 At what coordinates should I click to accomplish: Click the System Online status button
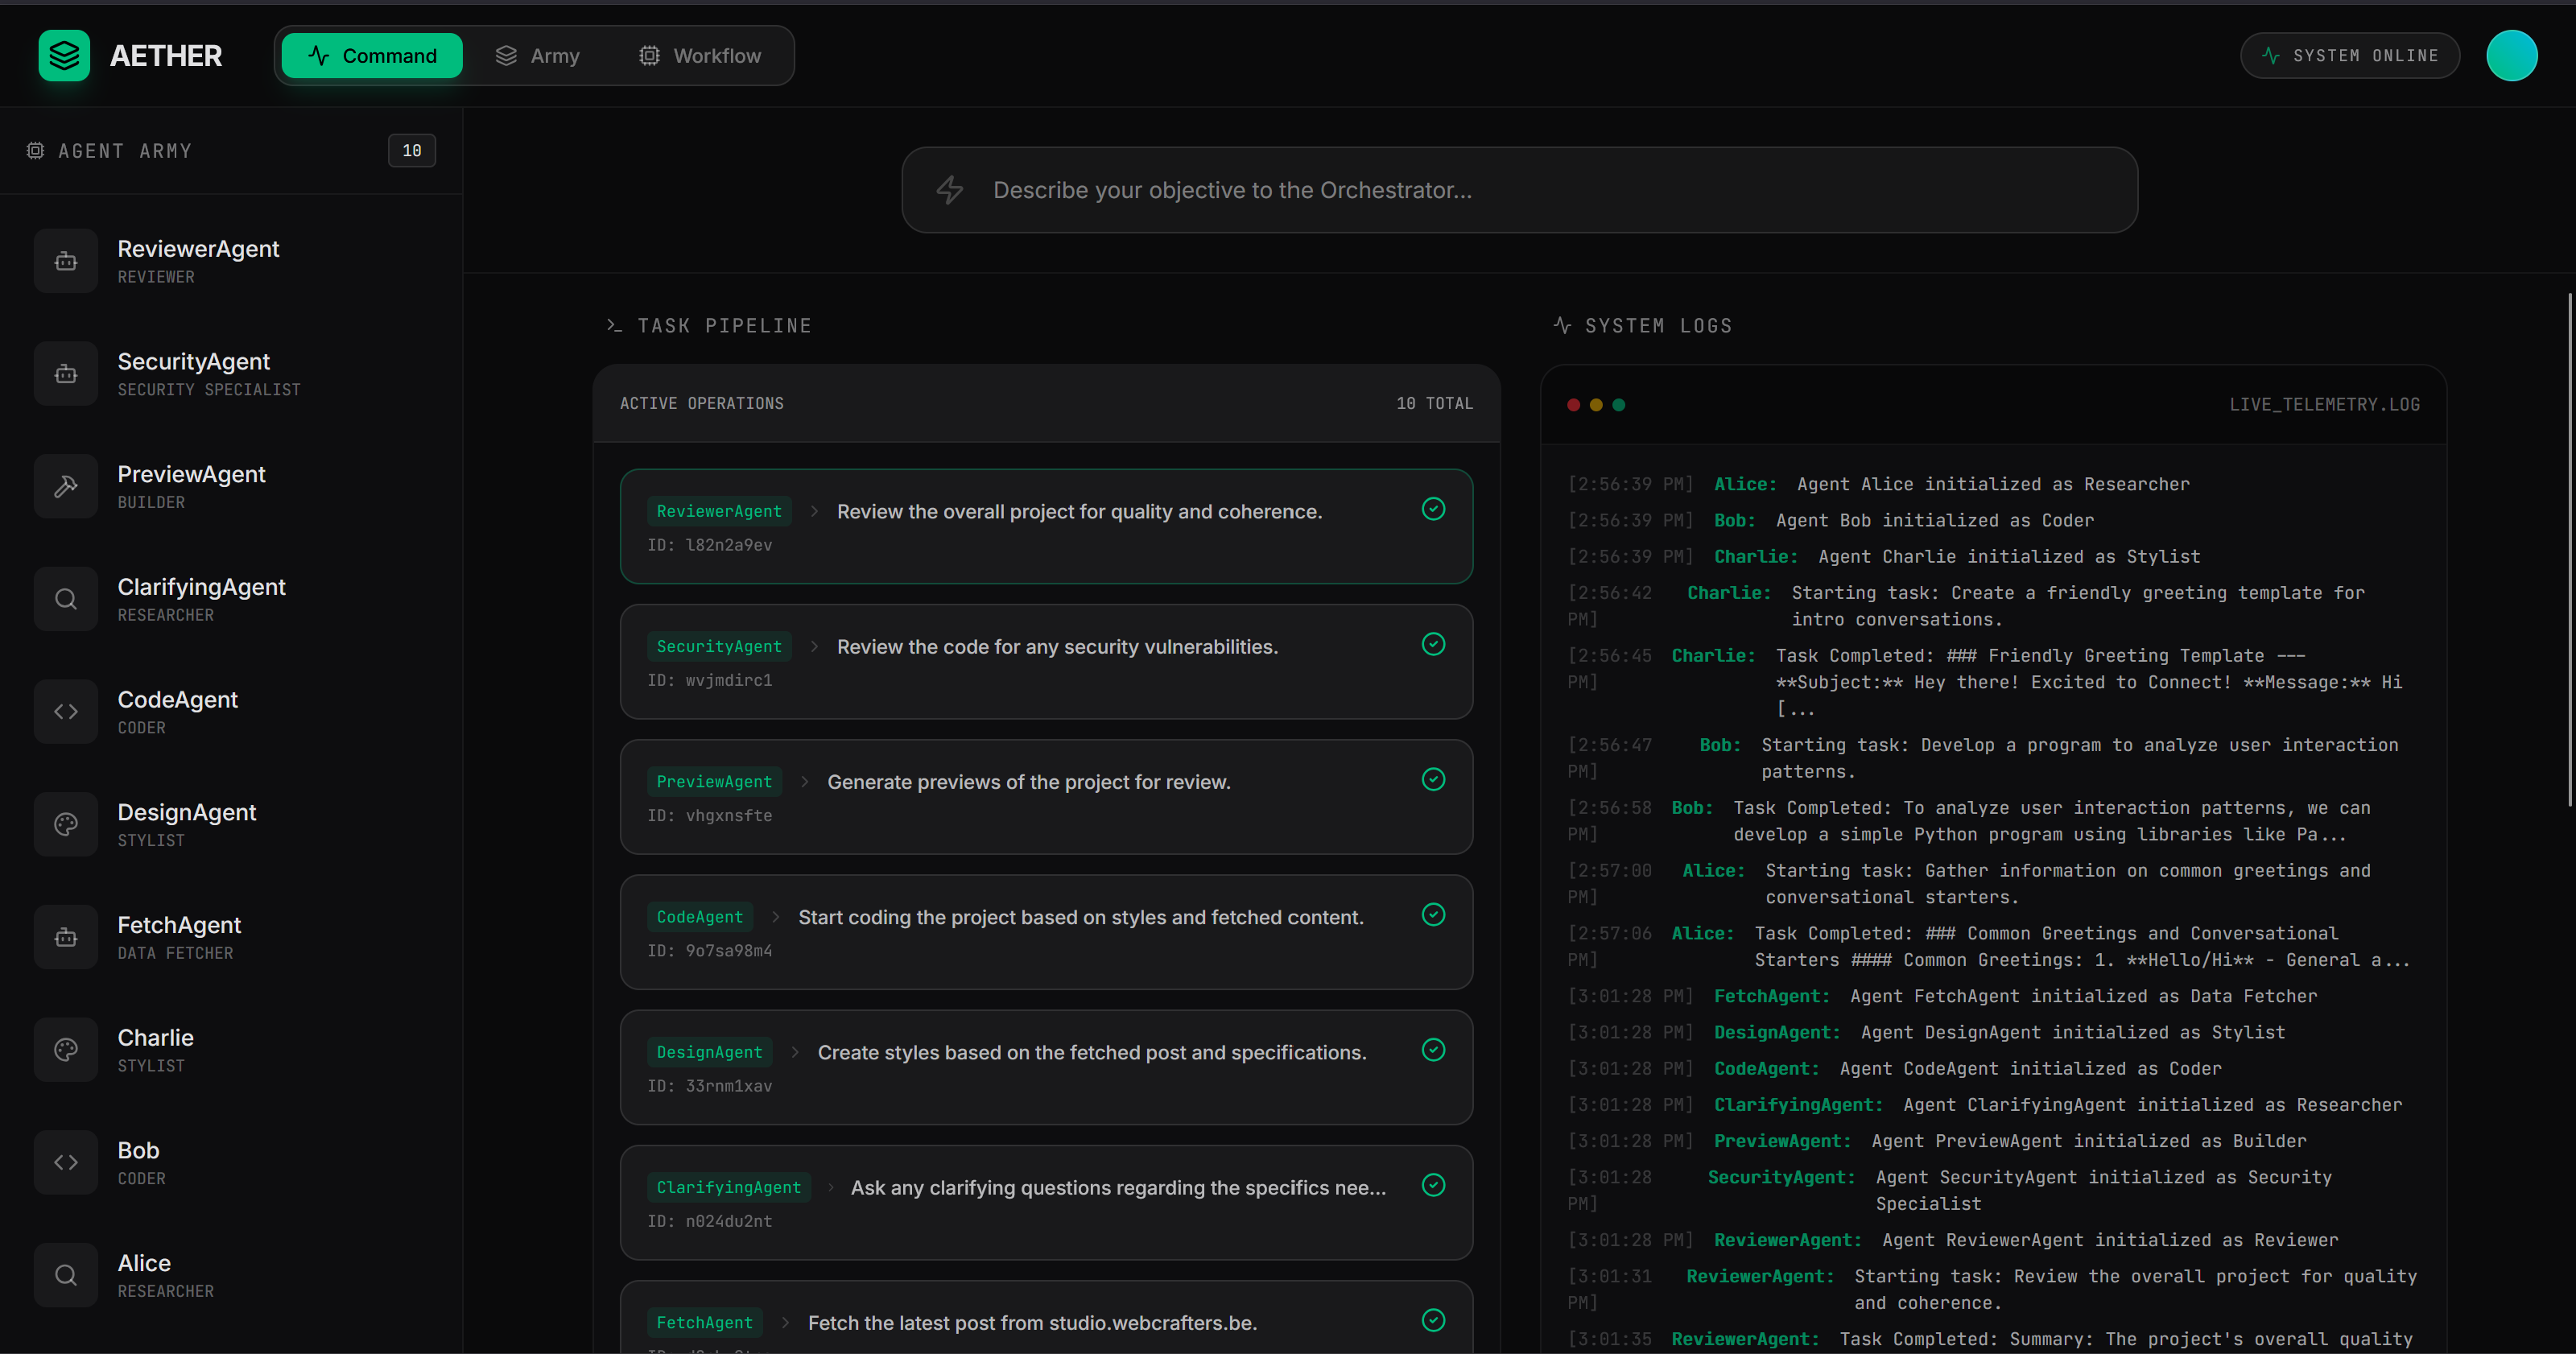pos(2349,56)
